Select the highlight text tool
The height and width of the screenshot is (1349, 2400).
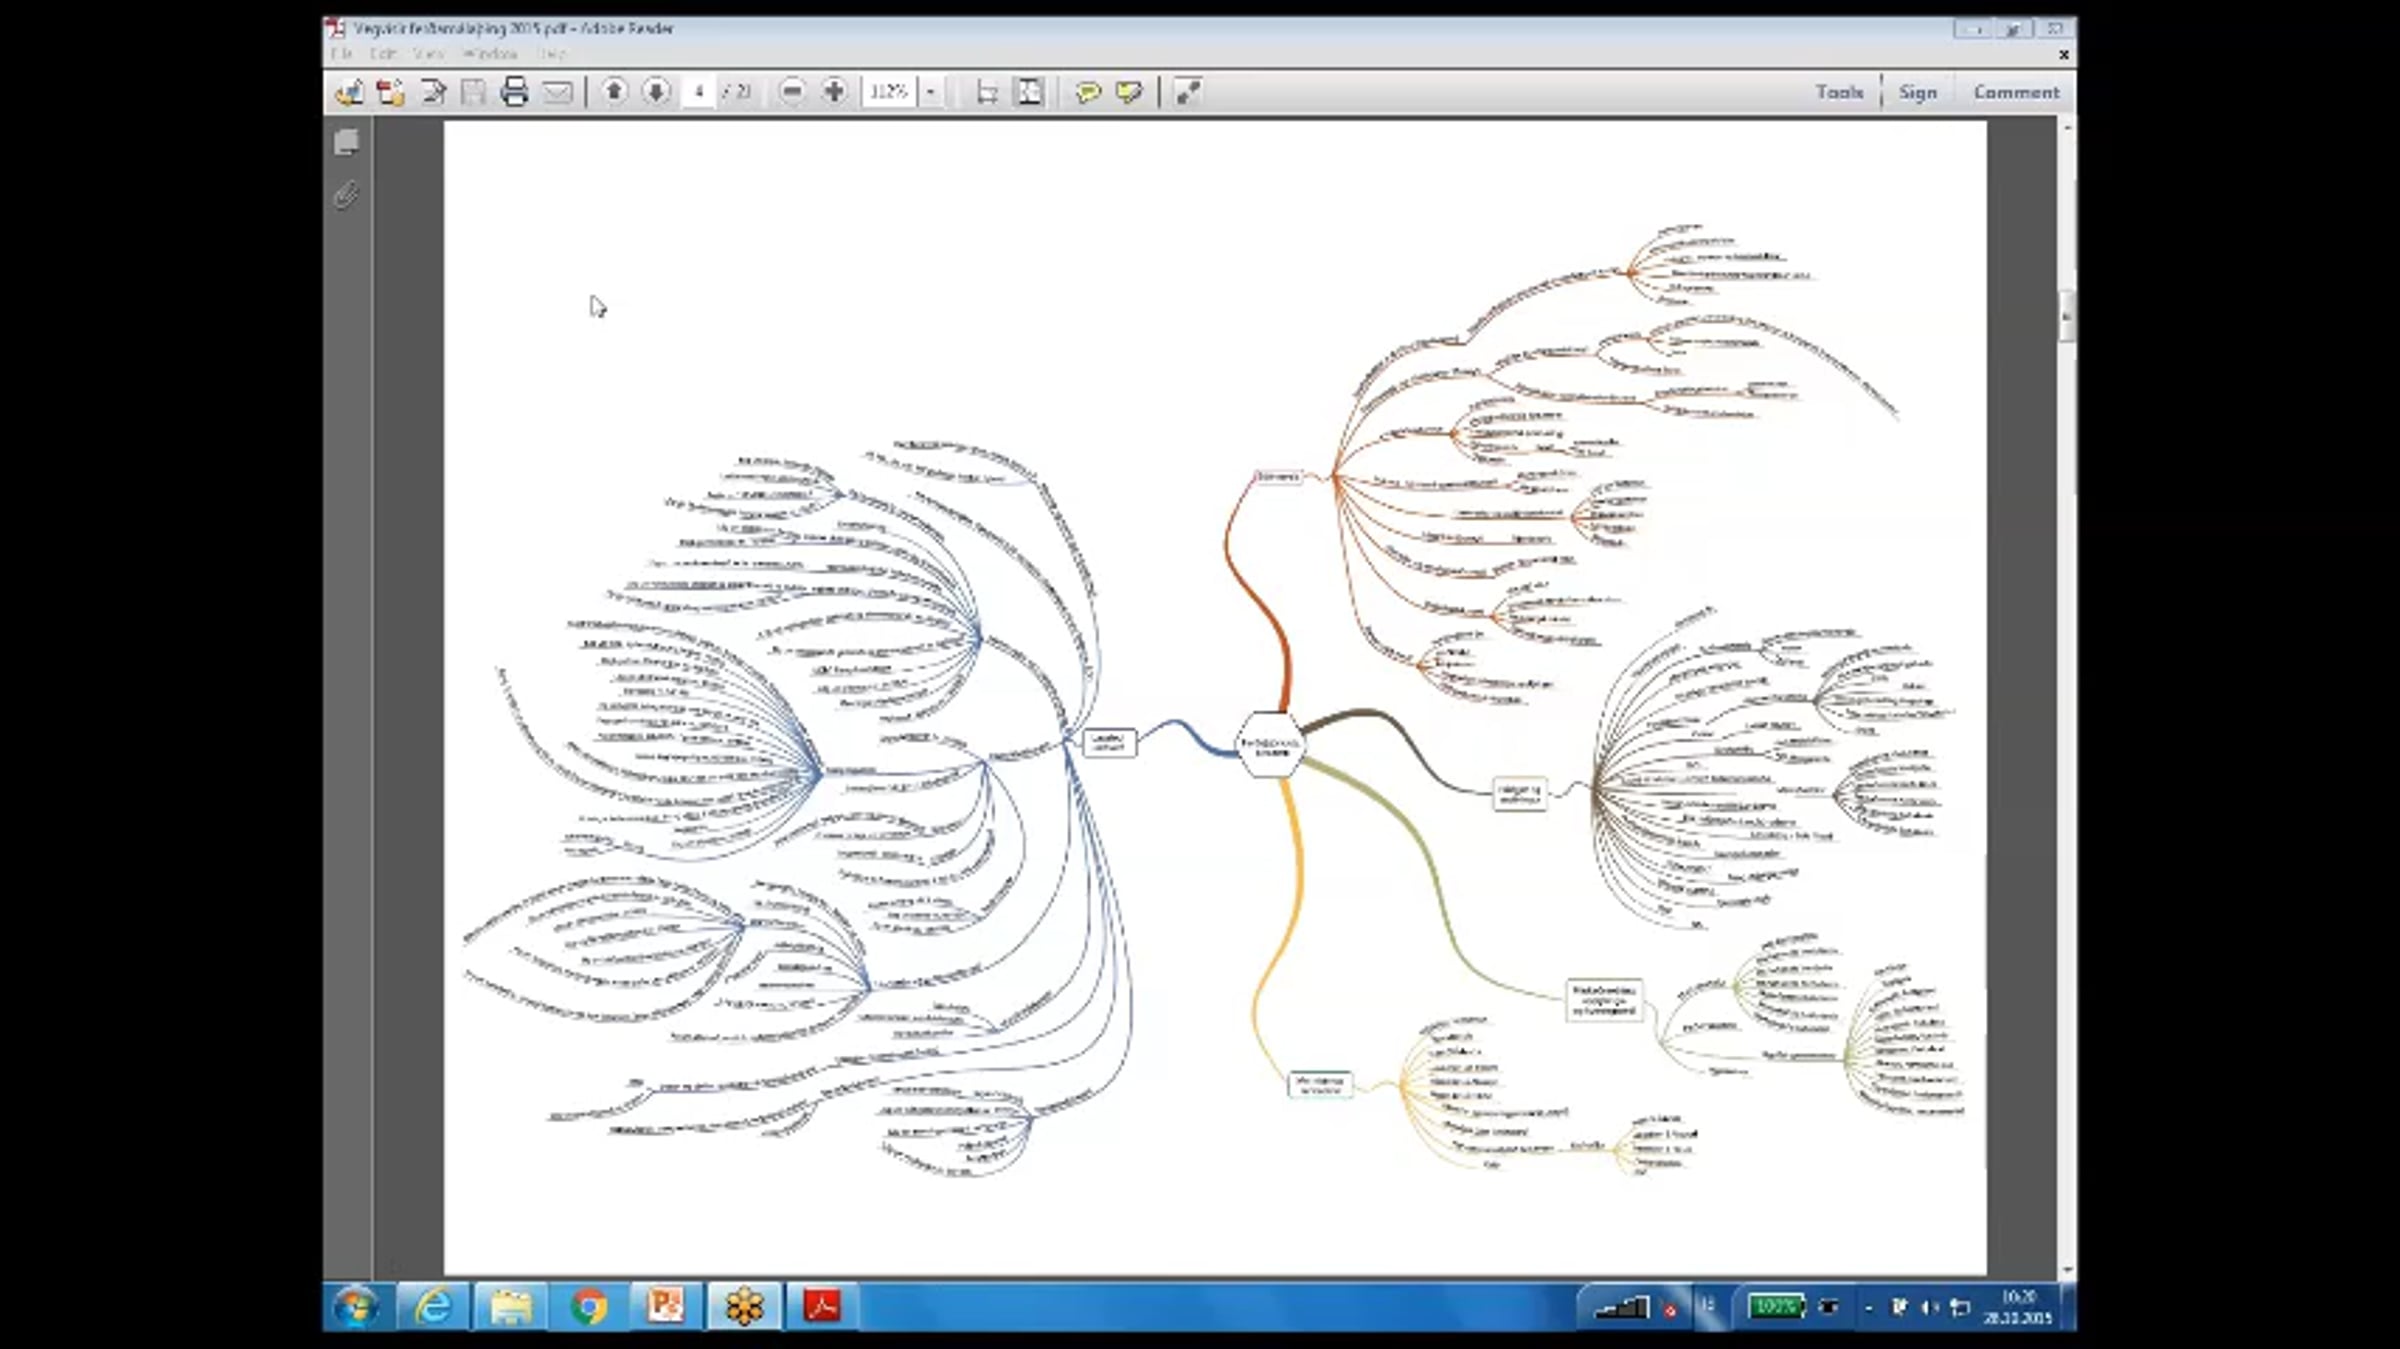click(1129, 92)
